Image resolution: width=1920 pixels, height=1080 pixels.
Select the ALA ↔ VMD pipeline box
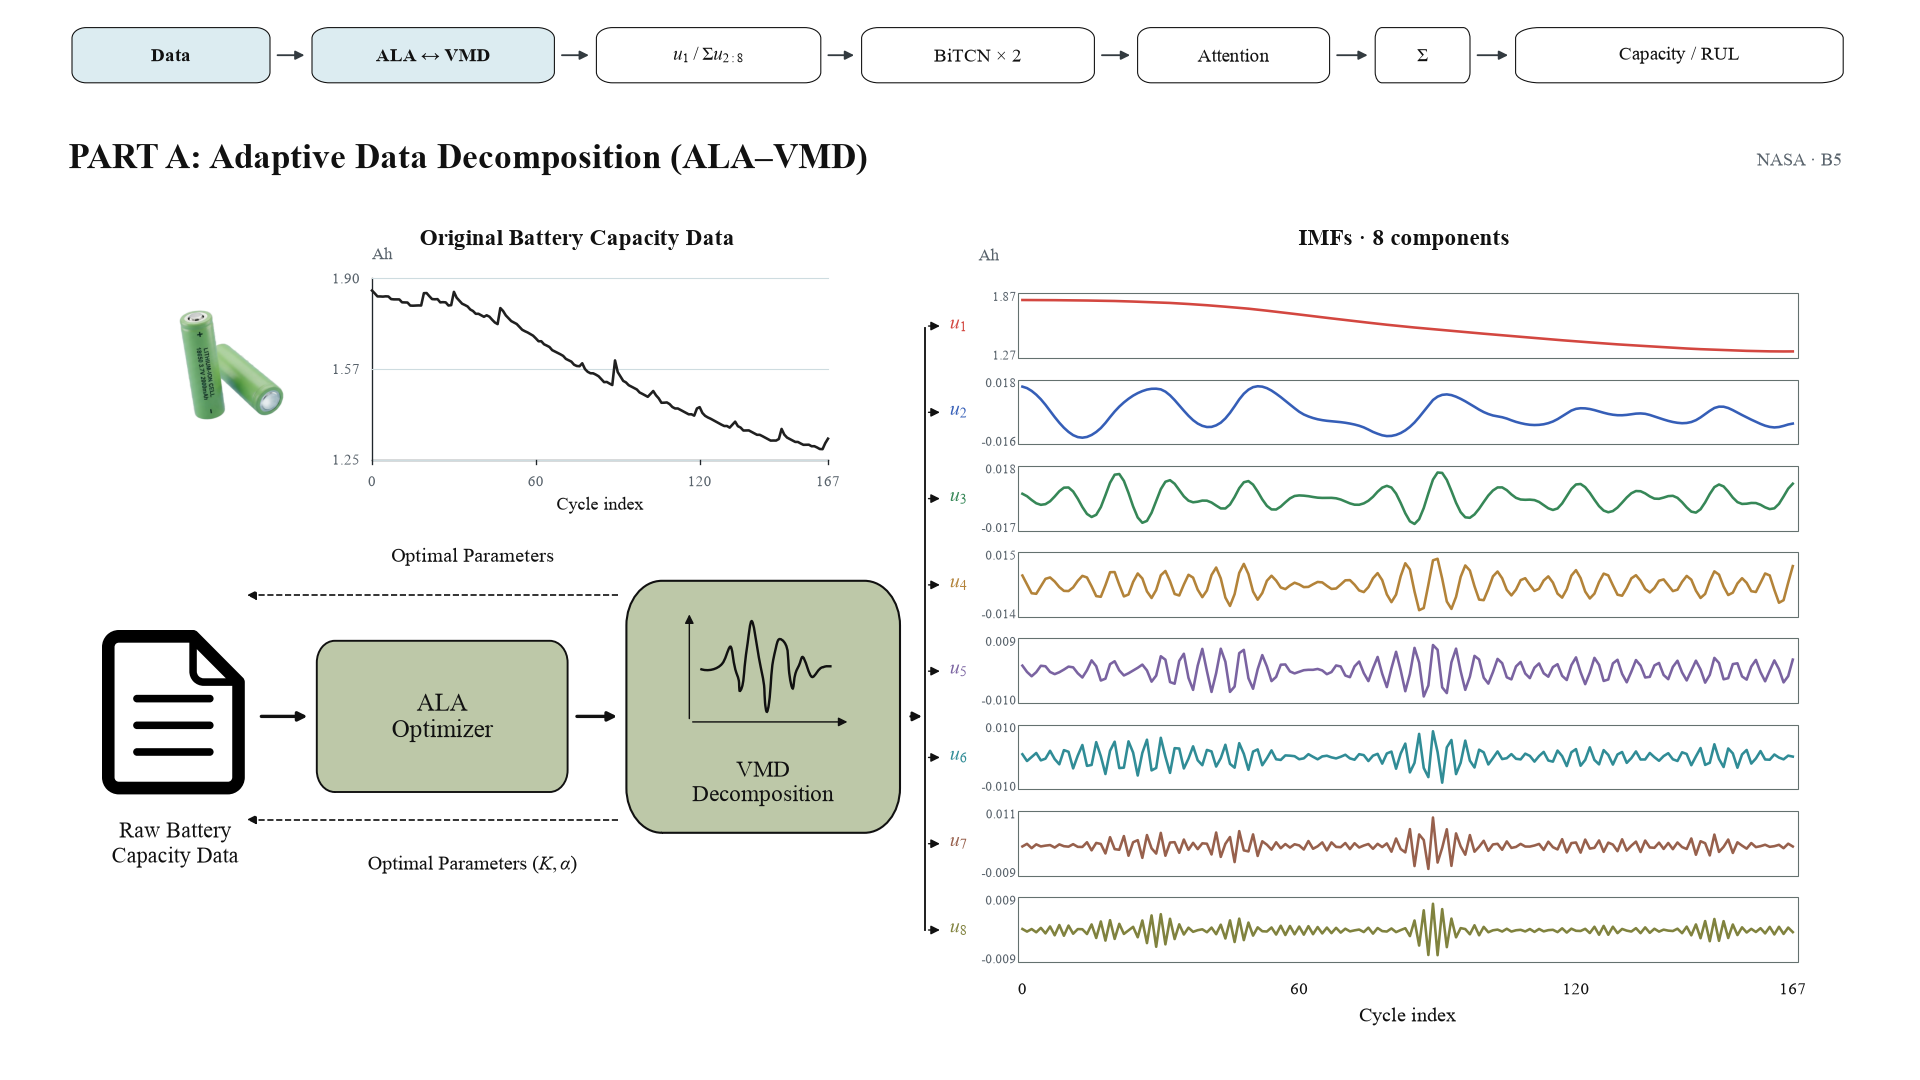pos(433,55)
